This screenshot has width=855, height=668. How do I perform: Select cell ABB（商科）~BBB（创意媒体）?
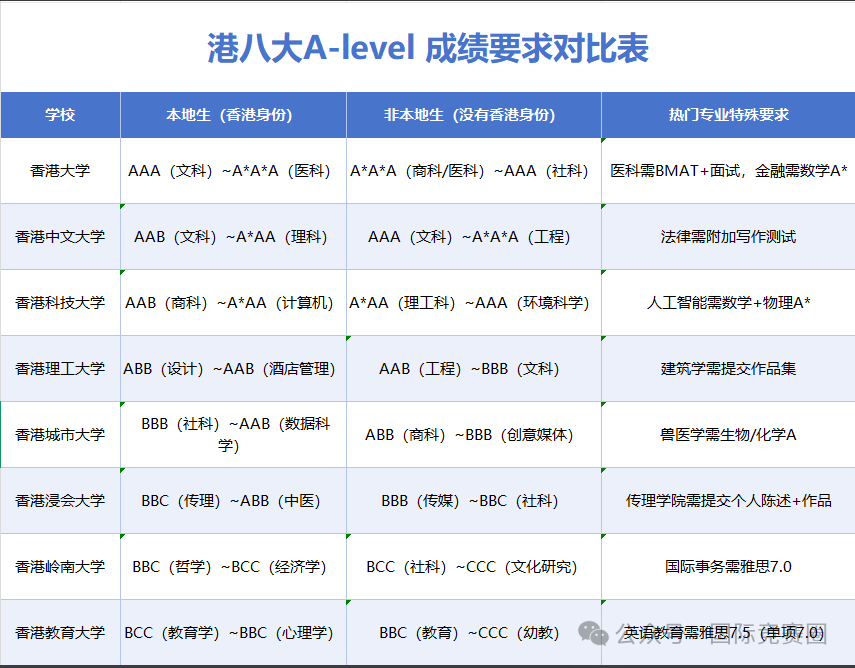click(474, 435)
